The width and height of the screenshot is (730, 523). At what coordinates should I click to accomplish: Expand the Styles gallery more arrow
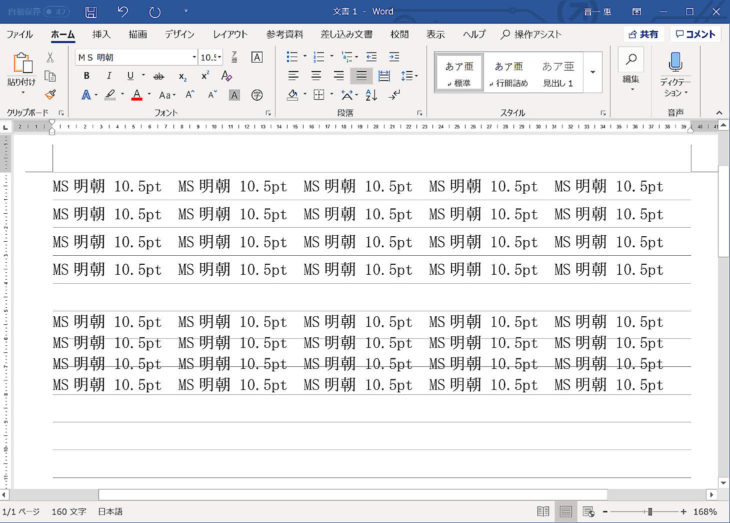point(593,72)
